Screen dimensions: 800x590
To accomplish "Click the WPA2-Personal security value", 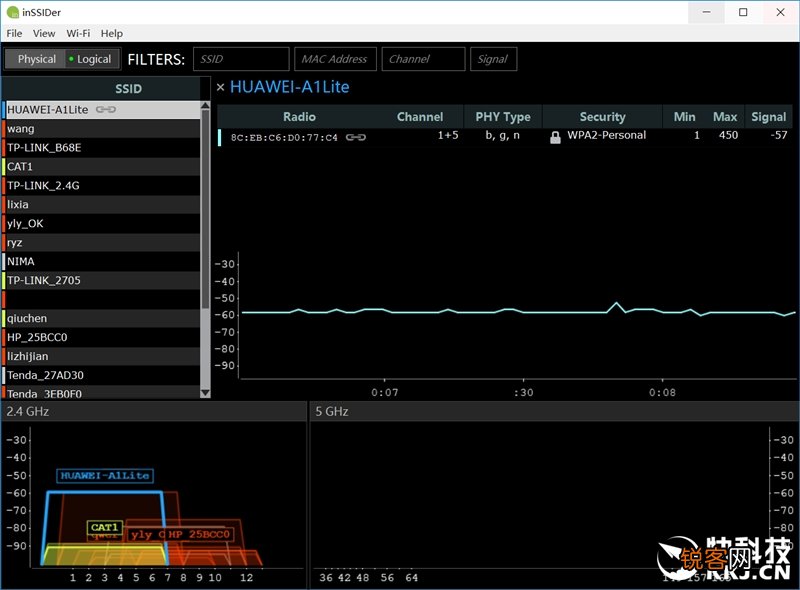I will click(x=606, y=135).
